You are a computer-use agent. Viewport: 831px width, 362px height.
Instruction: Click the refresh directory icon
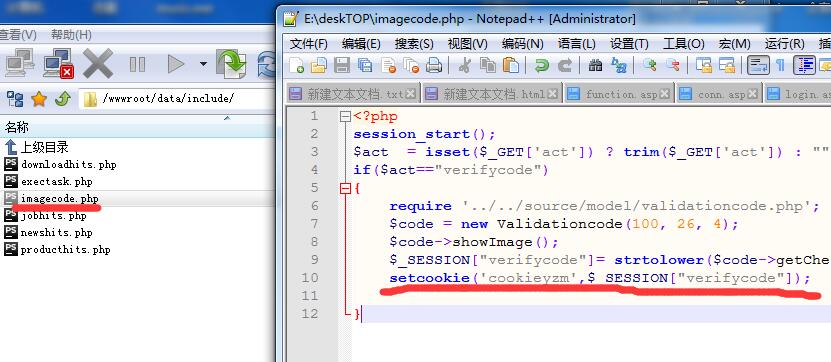point(266,64)
